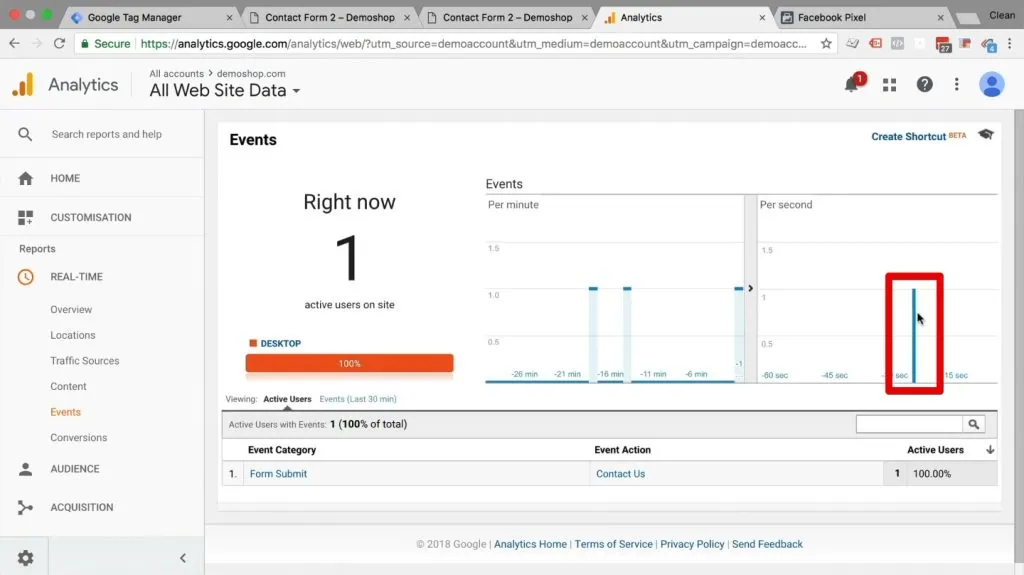Close the Google Tag Manager tab
Image resolution: width=1024 pixels, height=575 pixels.
[229, 18]
